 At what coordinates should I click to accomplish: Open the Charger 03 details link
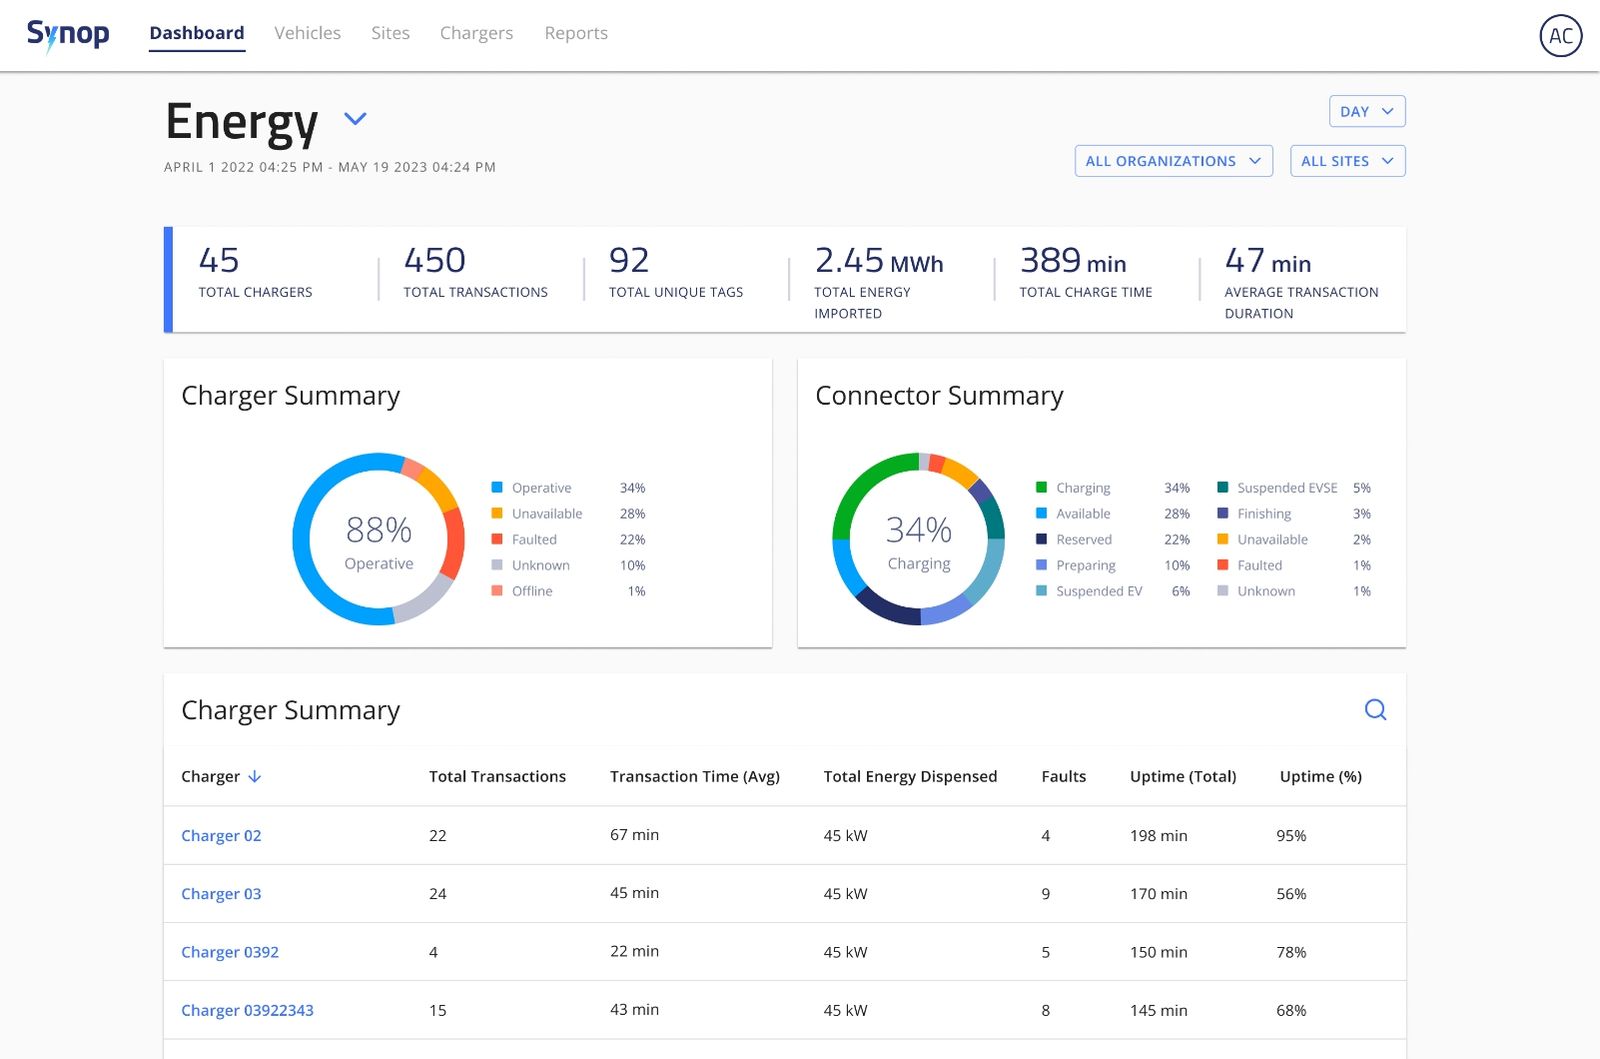pyautogui.click(x=221, y=893)
